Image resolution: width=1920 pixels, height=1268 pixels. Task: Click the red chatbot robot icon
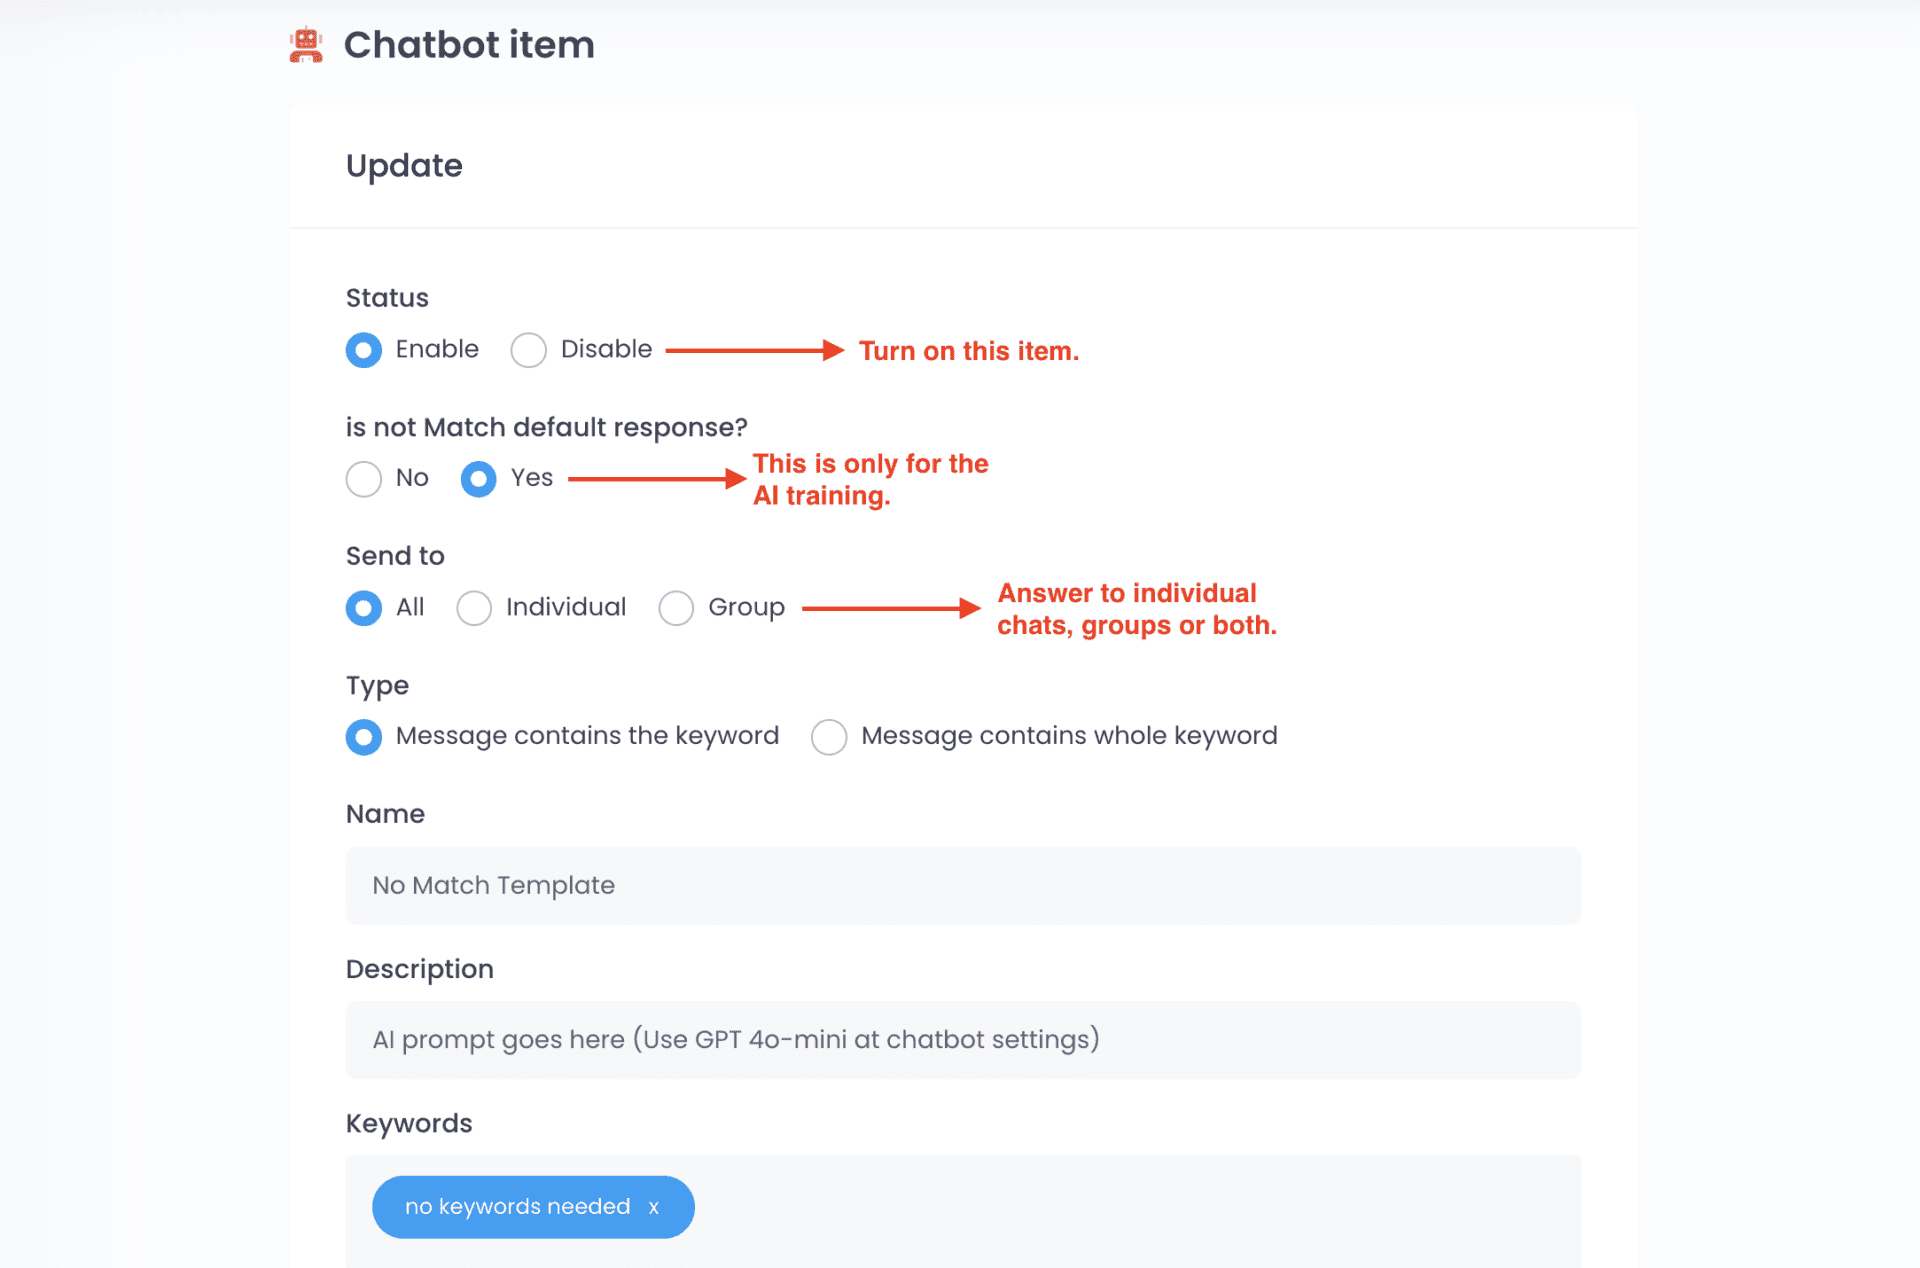click(x=306, y=45)
